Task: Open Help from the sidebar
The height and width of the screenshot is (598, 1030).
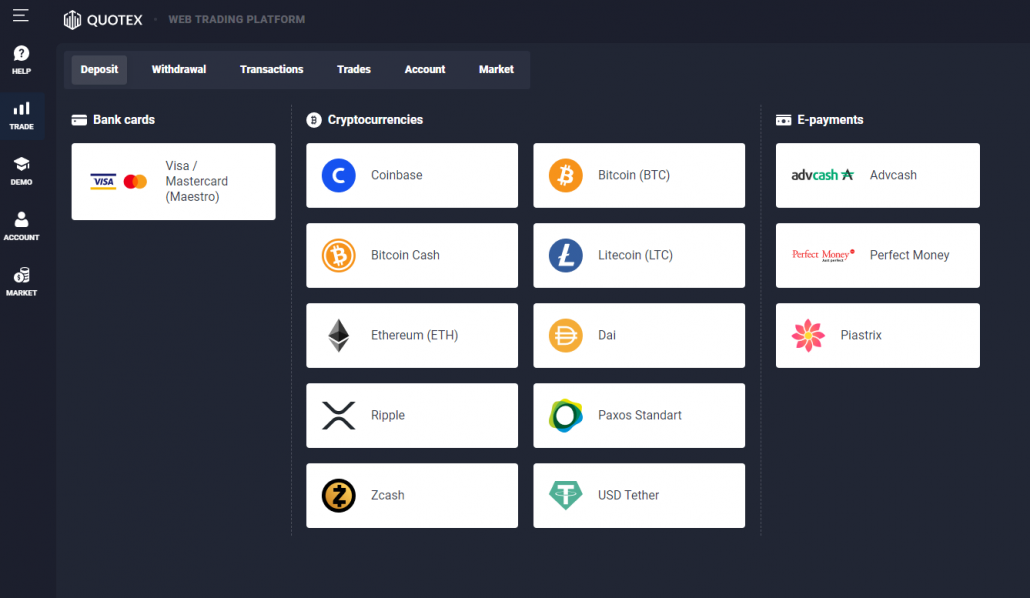Action: pyautogui.click(x=21, y=60)
